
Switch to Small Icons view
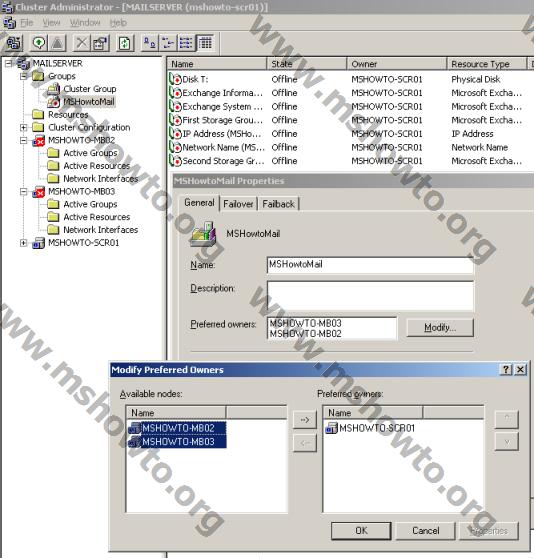tap(168, 43)
